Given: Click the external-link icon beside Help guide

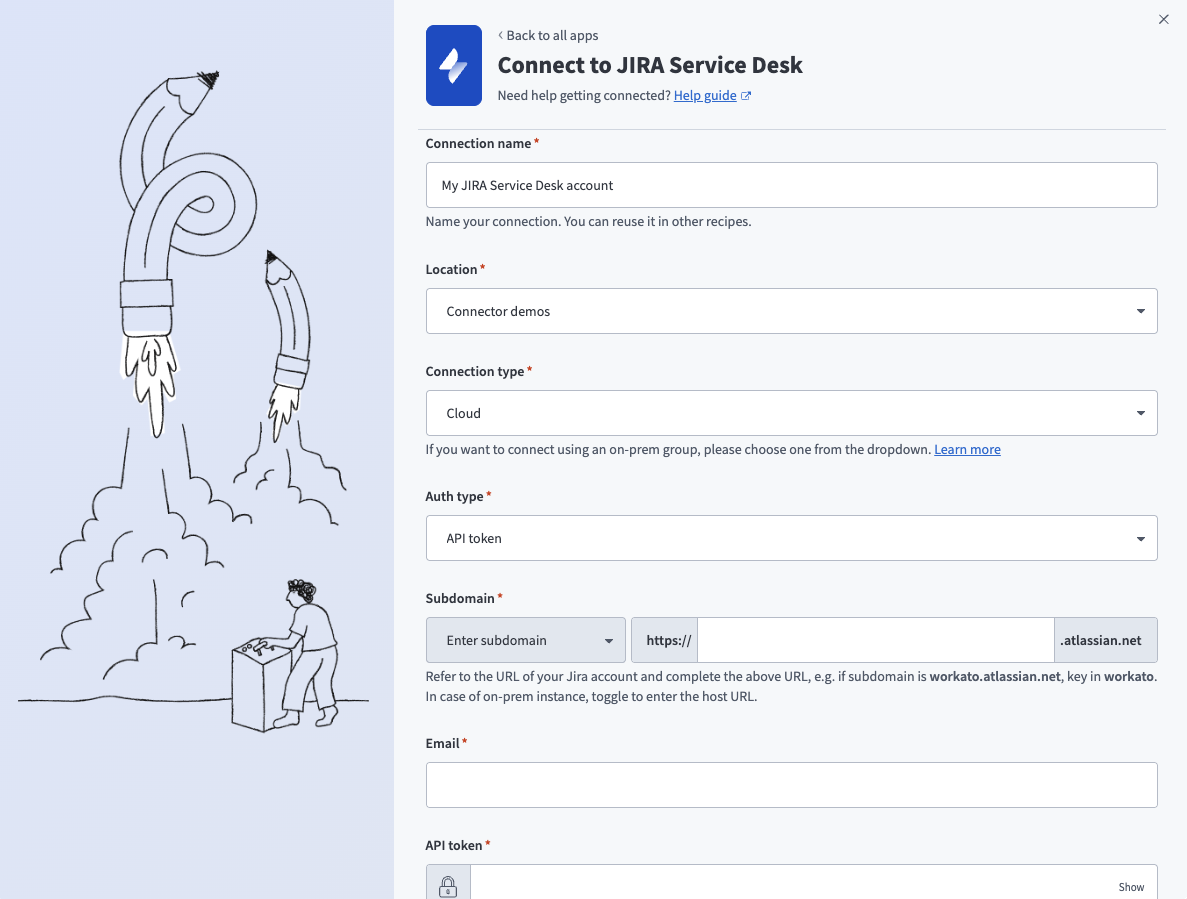Looking at the screenshot, I should click(746, 95).
